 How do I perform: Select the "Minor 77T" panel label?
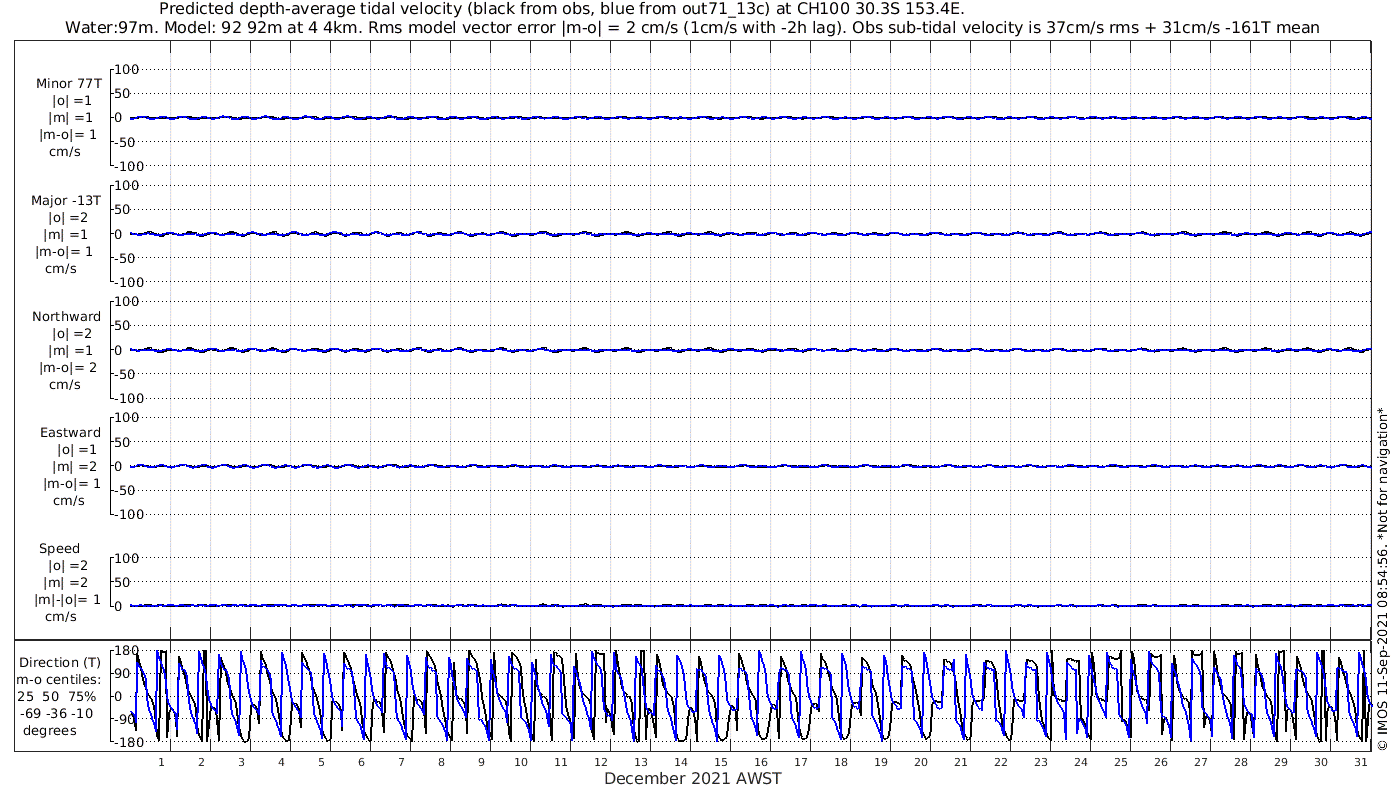point(68,84)
